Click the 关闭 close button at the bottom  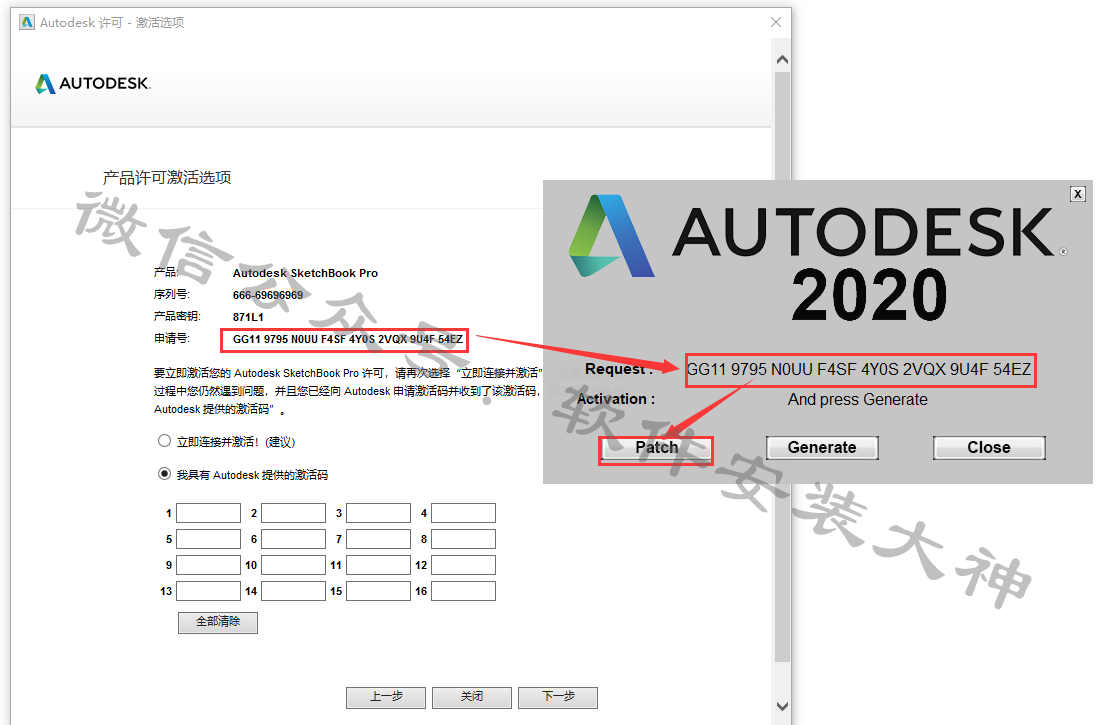pos(472,697)
